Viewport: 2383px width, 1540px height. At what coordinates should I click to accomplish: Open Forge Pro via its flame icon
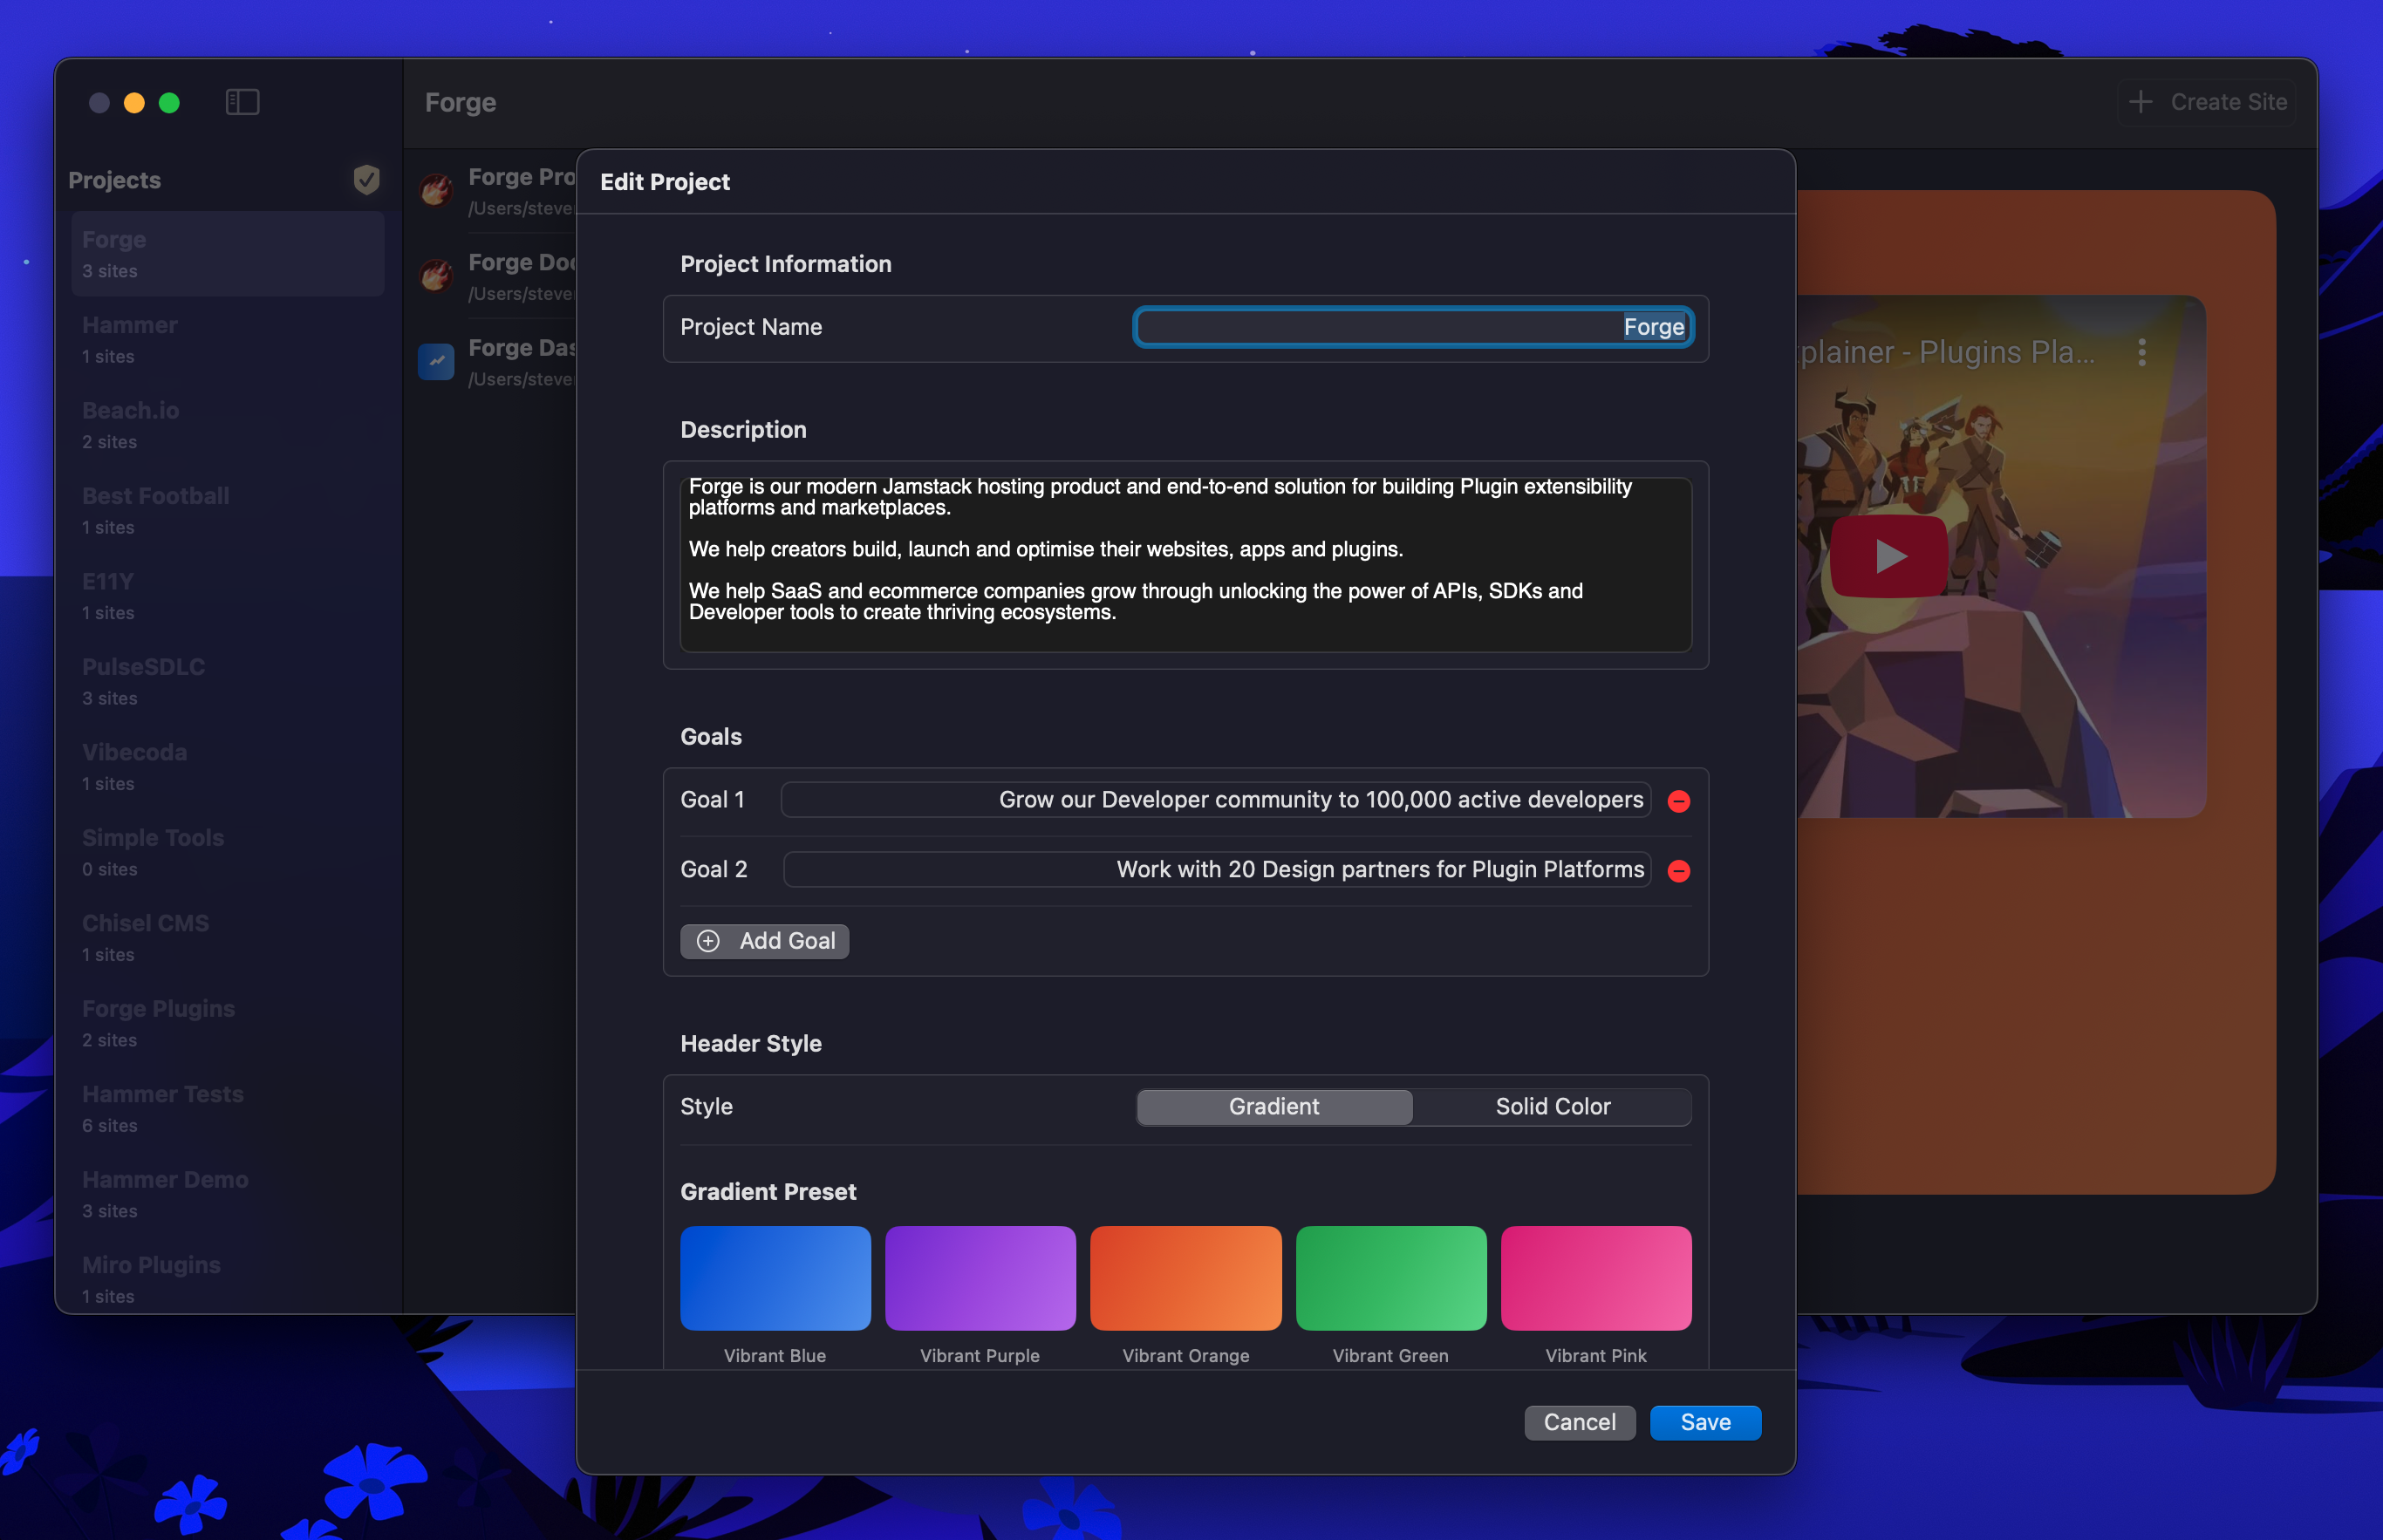coord(435,190)
